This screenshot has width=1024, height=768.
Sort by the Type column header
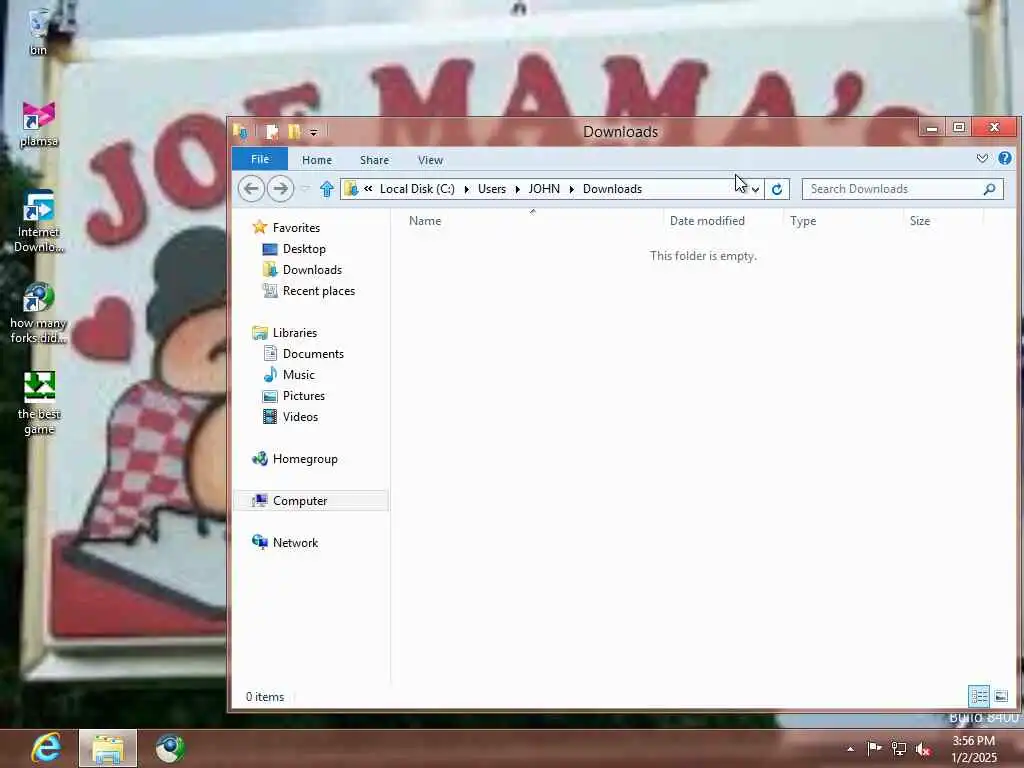pyautogui.click(x=803, y=221)
